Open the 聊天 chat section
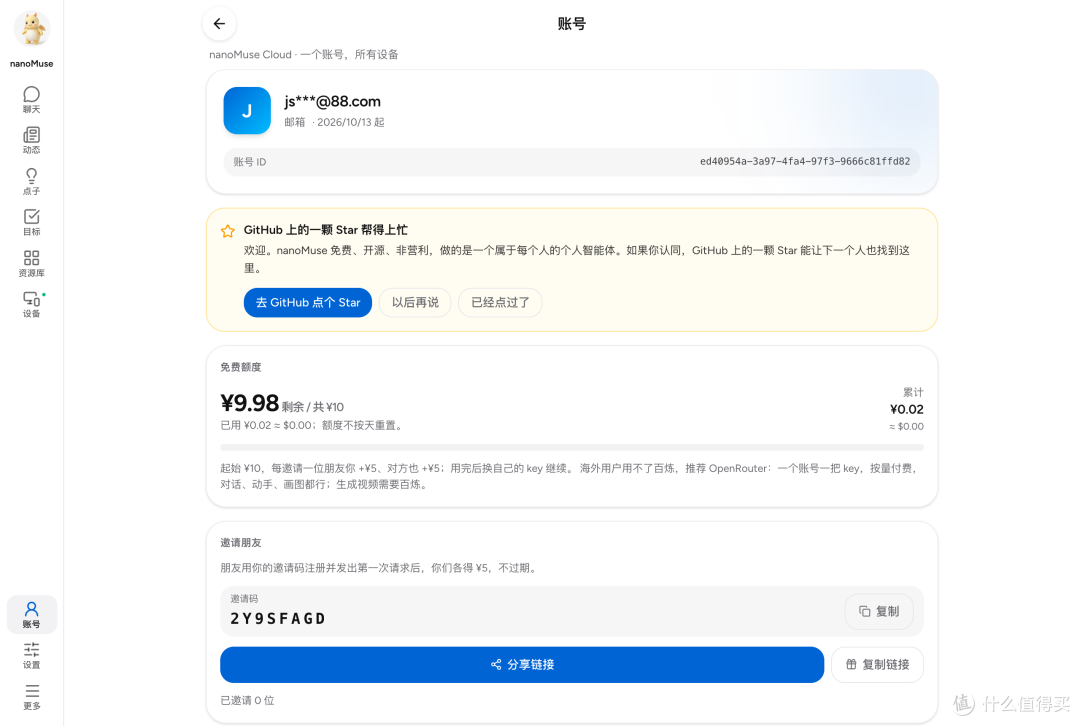 click(x=32, y=100)
